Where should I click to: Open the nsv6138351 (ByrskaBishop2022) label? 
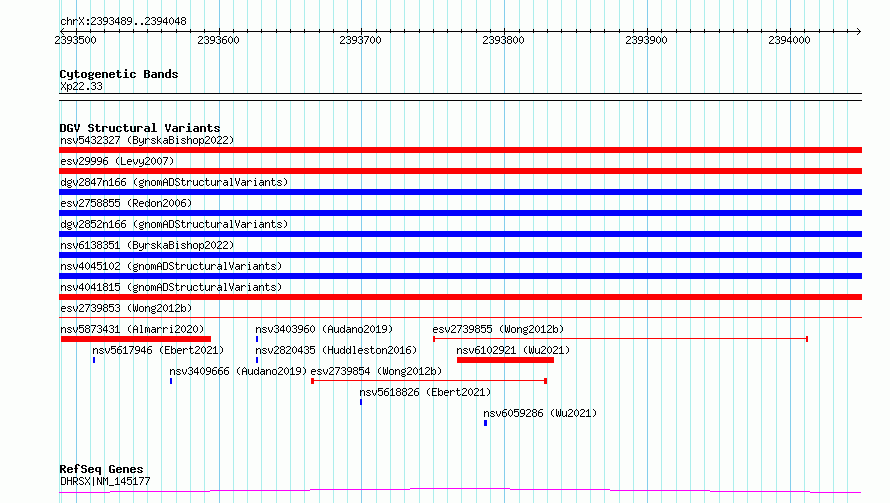point(147,245)
